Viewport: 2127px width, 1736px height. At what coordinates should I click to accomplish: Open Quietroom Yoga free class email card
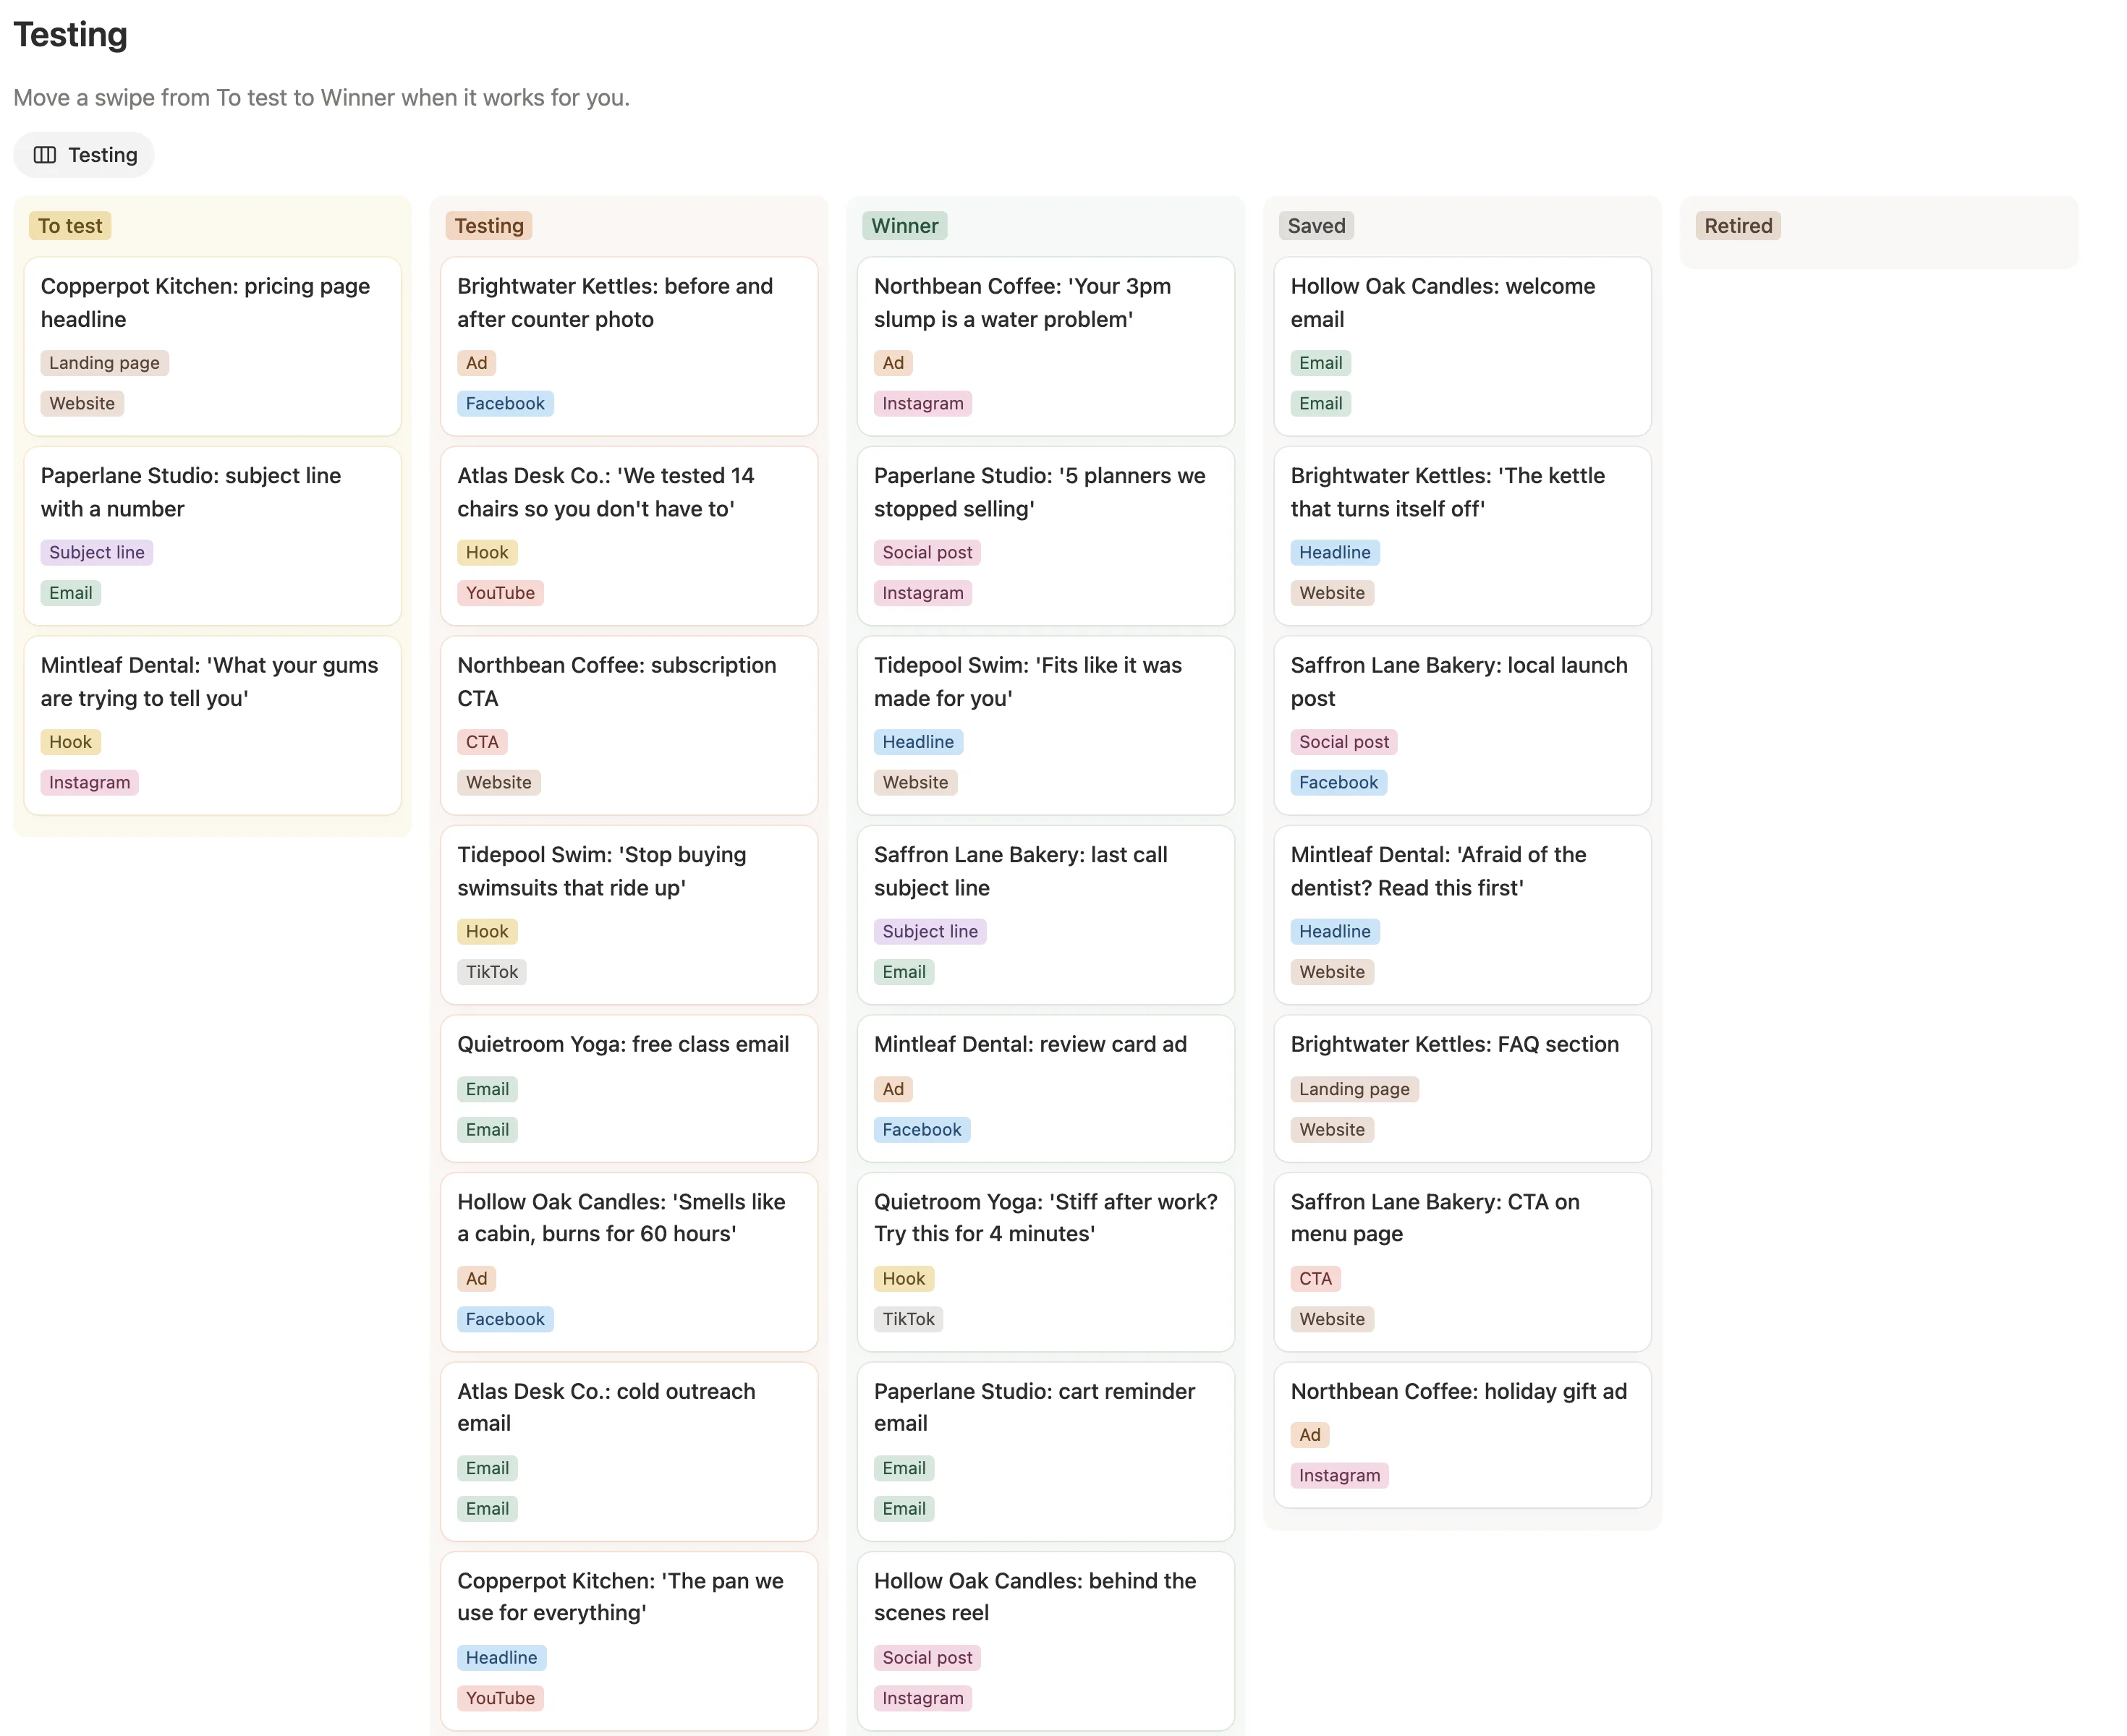[629, 1088]
